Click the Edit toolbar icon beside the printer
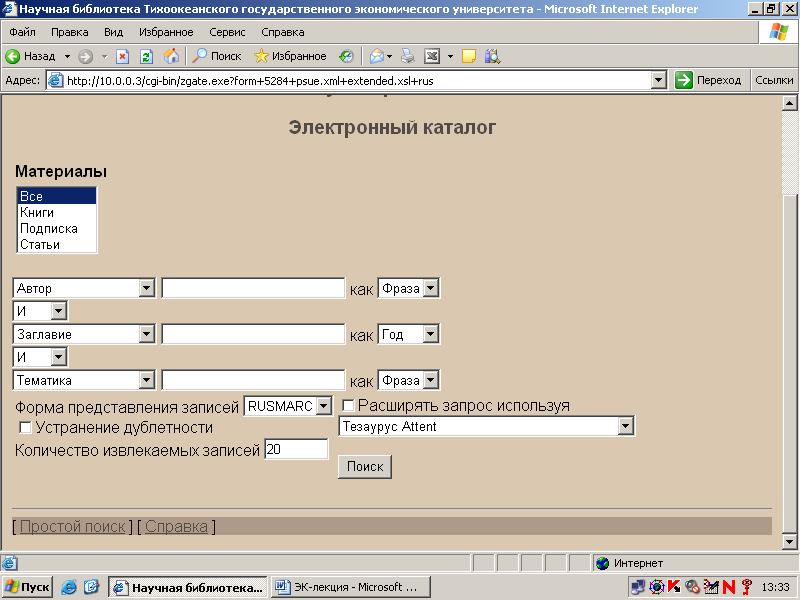This screenshot has width=800, height=600. point(432,56)
